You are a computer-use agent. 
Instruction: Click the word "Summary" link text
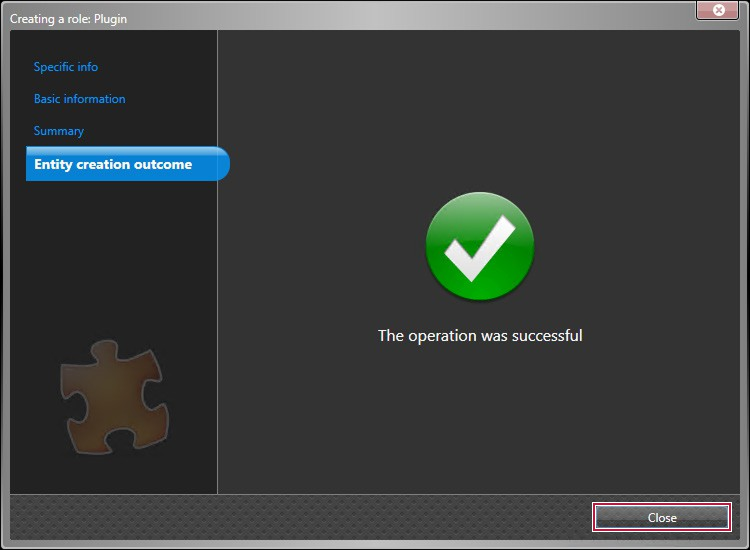coord(59,131)
